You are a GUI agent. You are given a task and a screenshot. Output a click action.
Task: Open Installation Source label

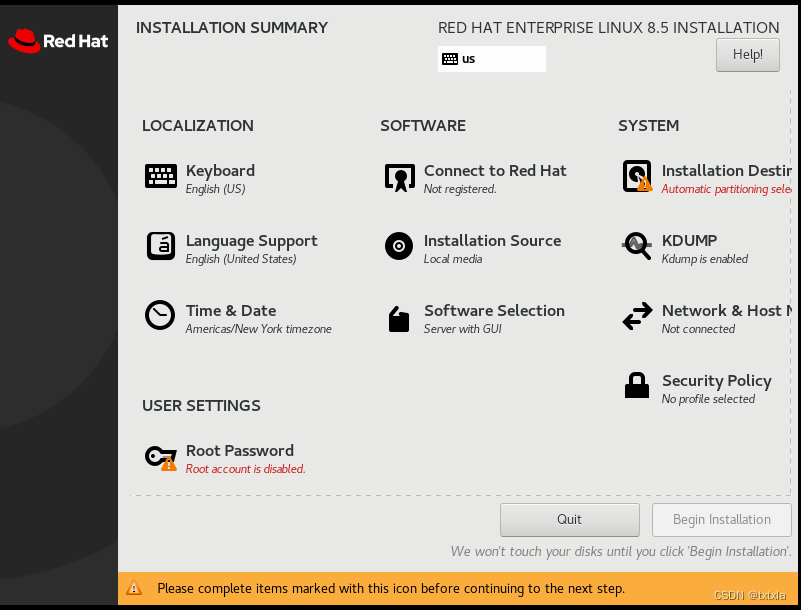tap(492, 241)
